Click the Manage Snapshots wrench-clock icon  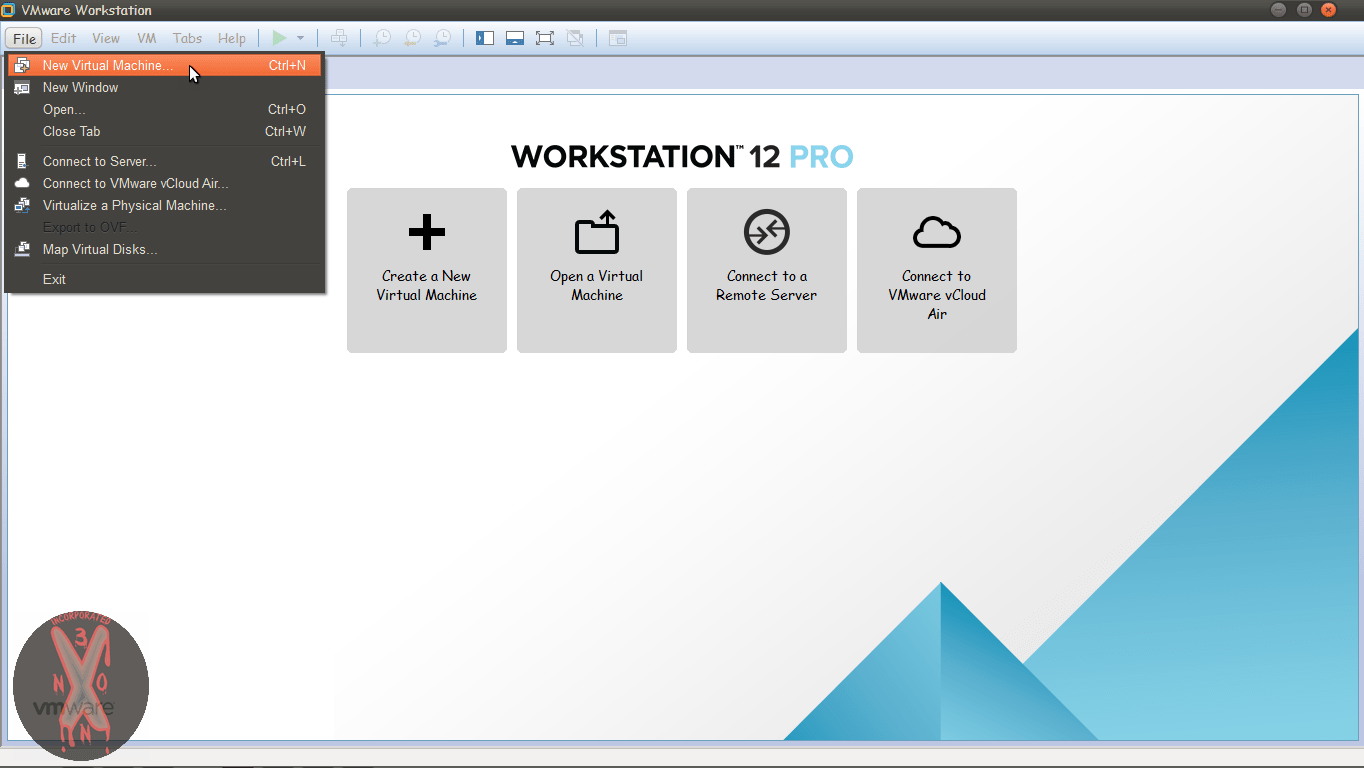click(442, 38)
